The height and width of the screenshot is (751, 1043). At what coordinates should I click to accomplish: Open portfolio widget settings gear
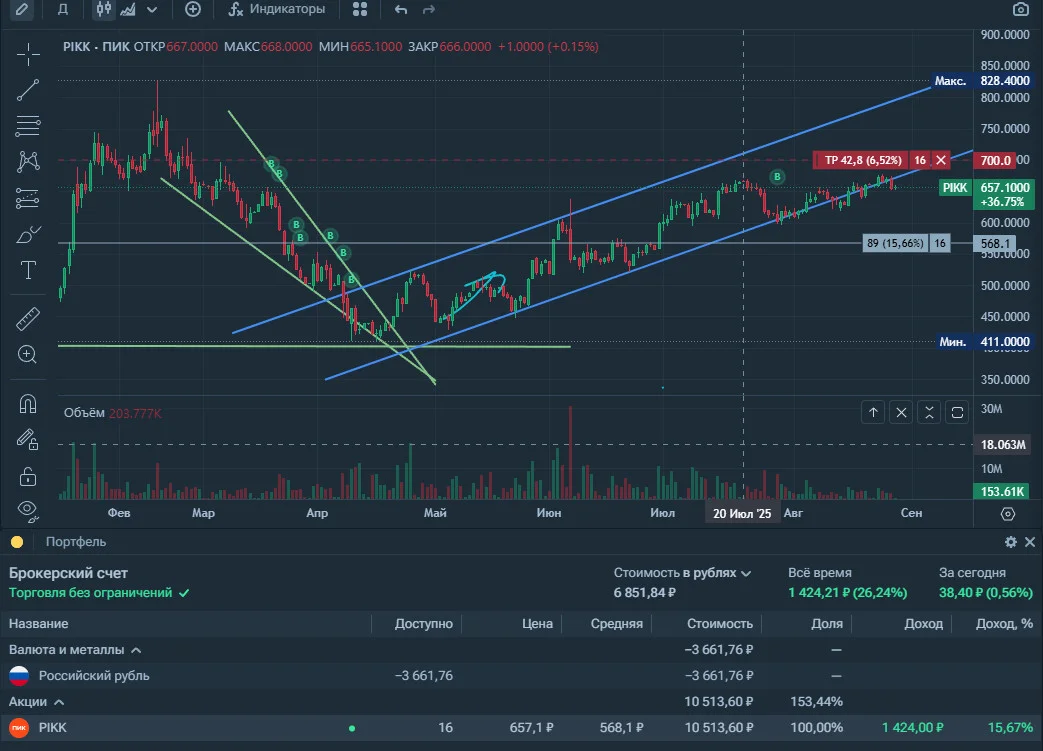(x=1010, y=542)
